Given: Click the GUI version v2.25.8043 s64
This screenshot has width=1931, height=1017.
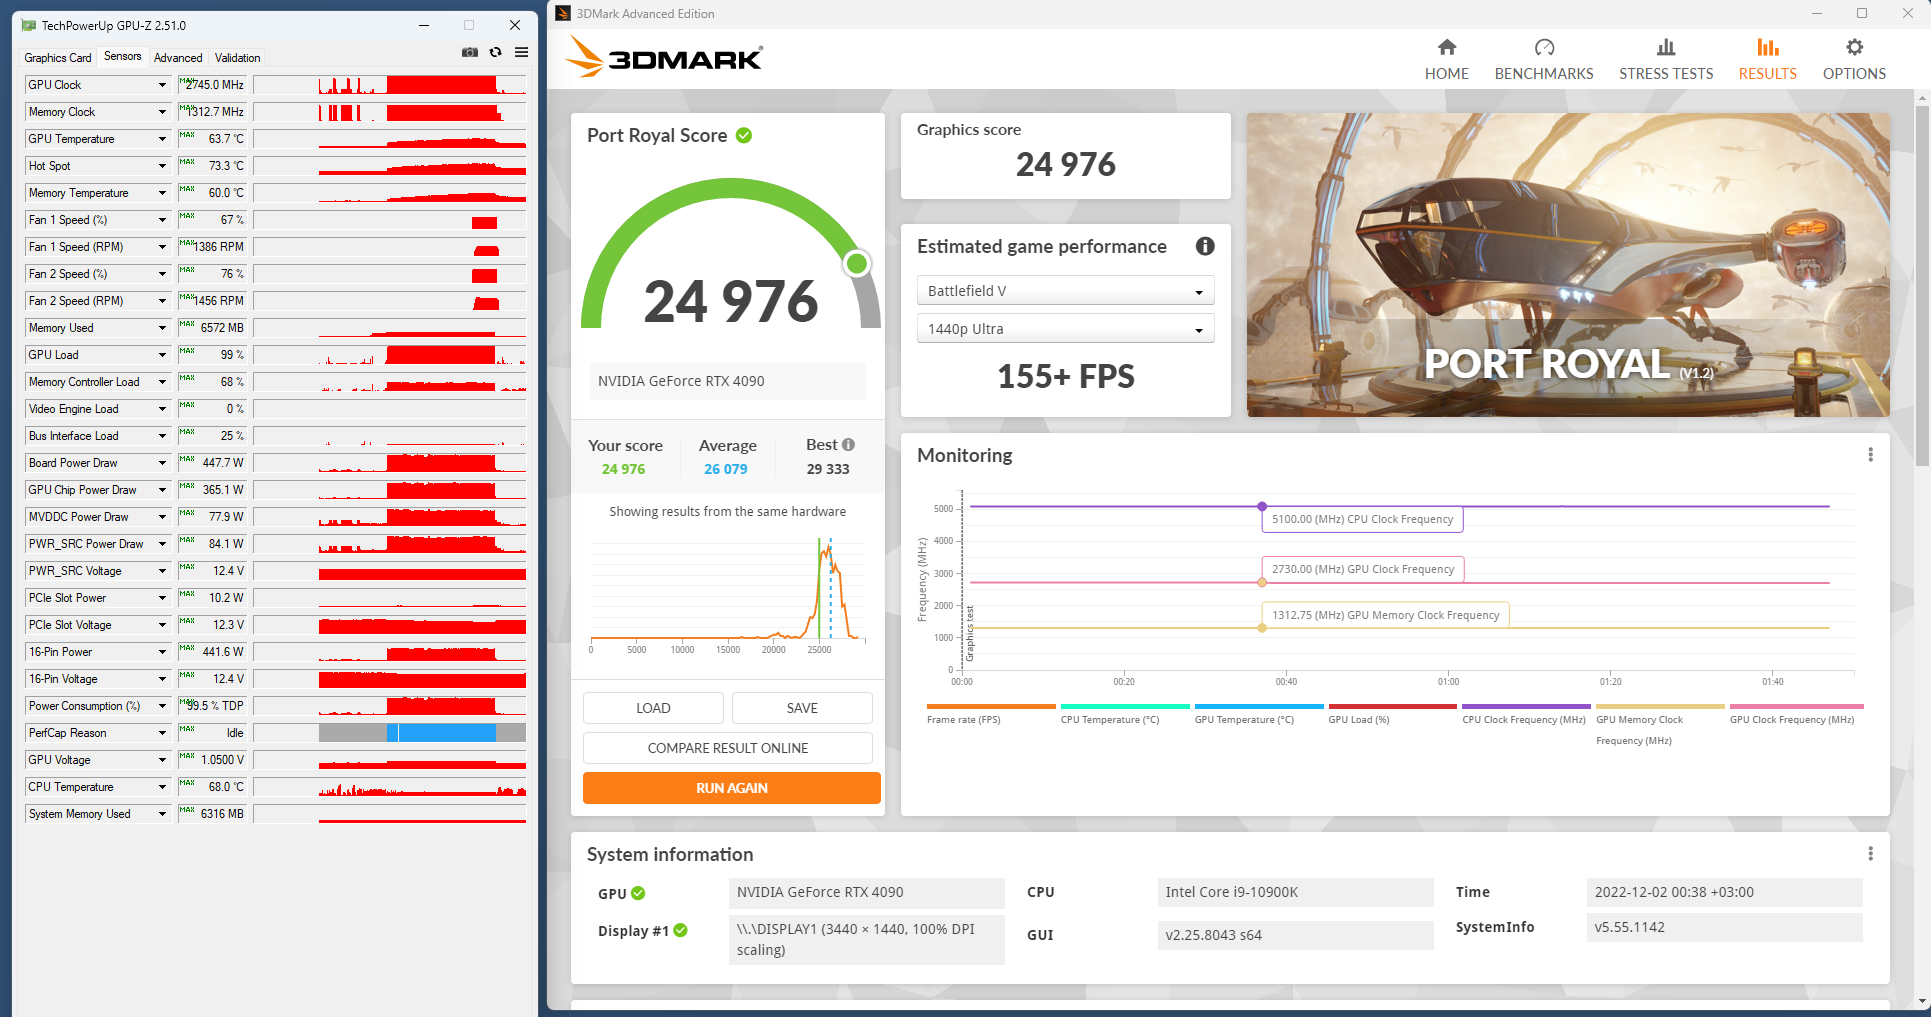Looking at the screenshot, I should pyautogui.click(x=1295, y=935).
